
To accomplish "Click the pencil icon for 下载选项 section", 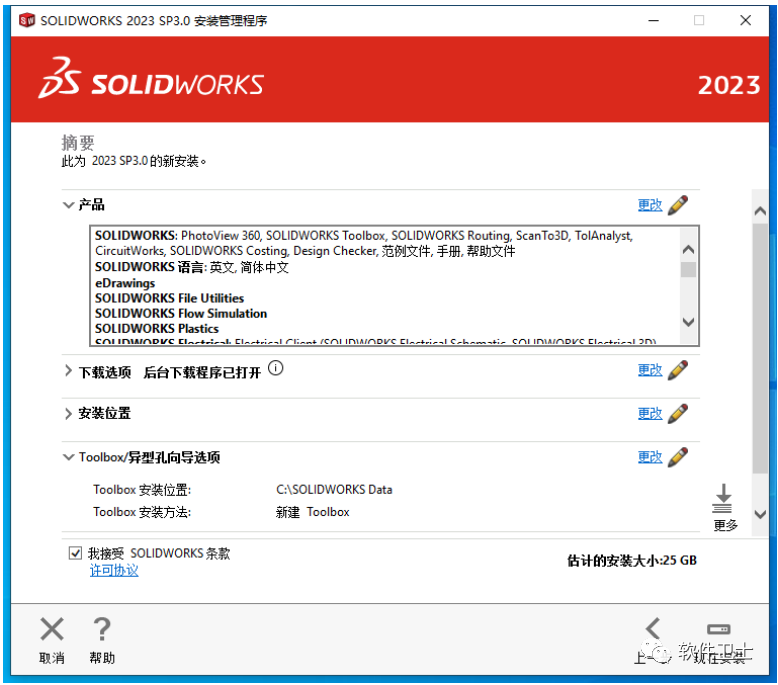I will click(677, 370).
